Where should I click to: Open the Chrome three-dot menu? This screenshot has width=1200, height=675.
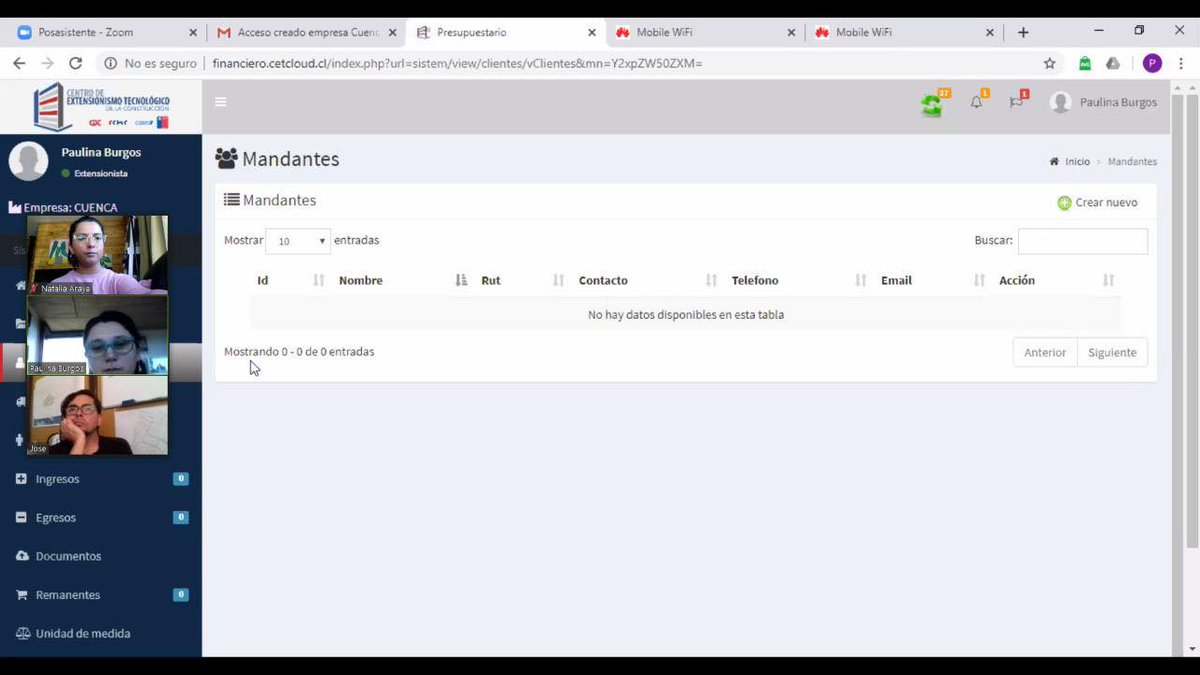(1182, 63)
